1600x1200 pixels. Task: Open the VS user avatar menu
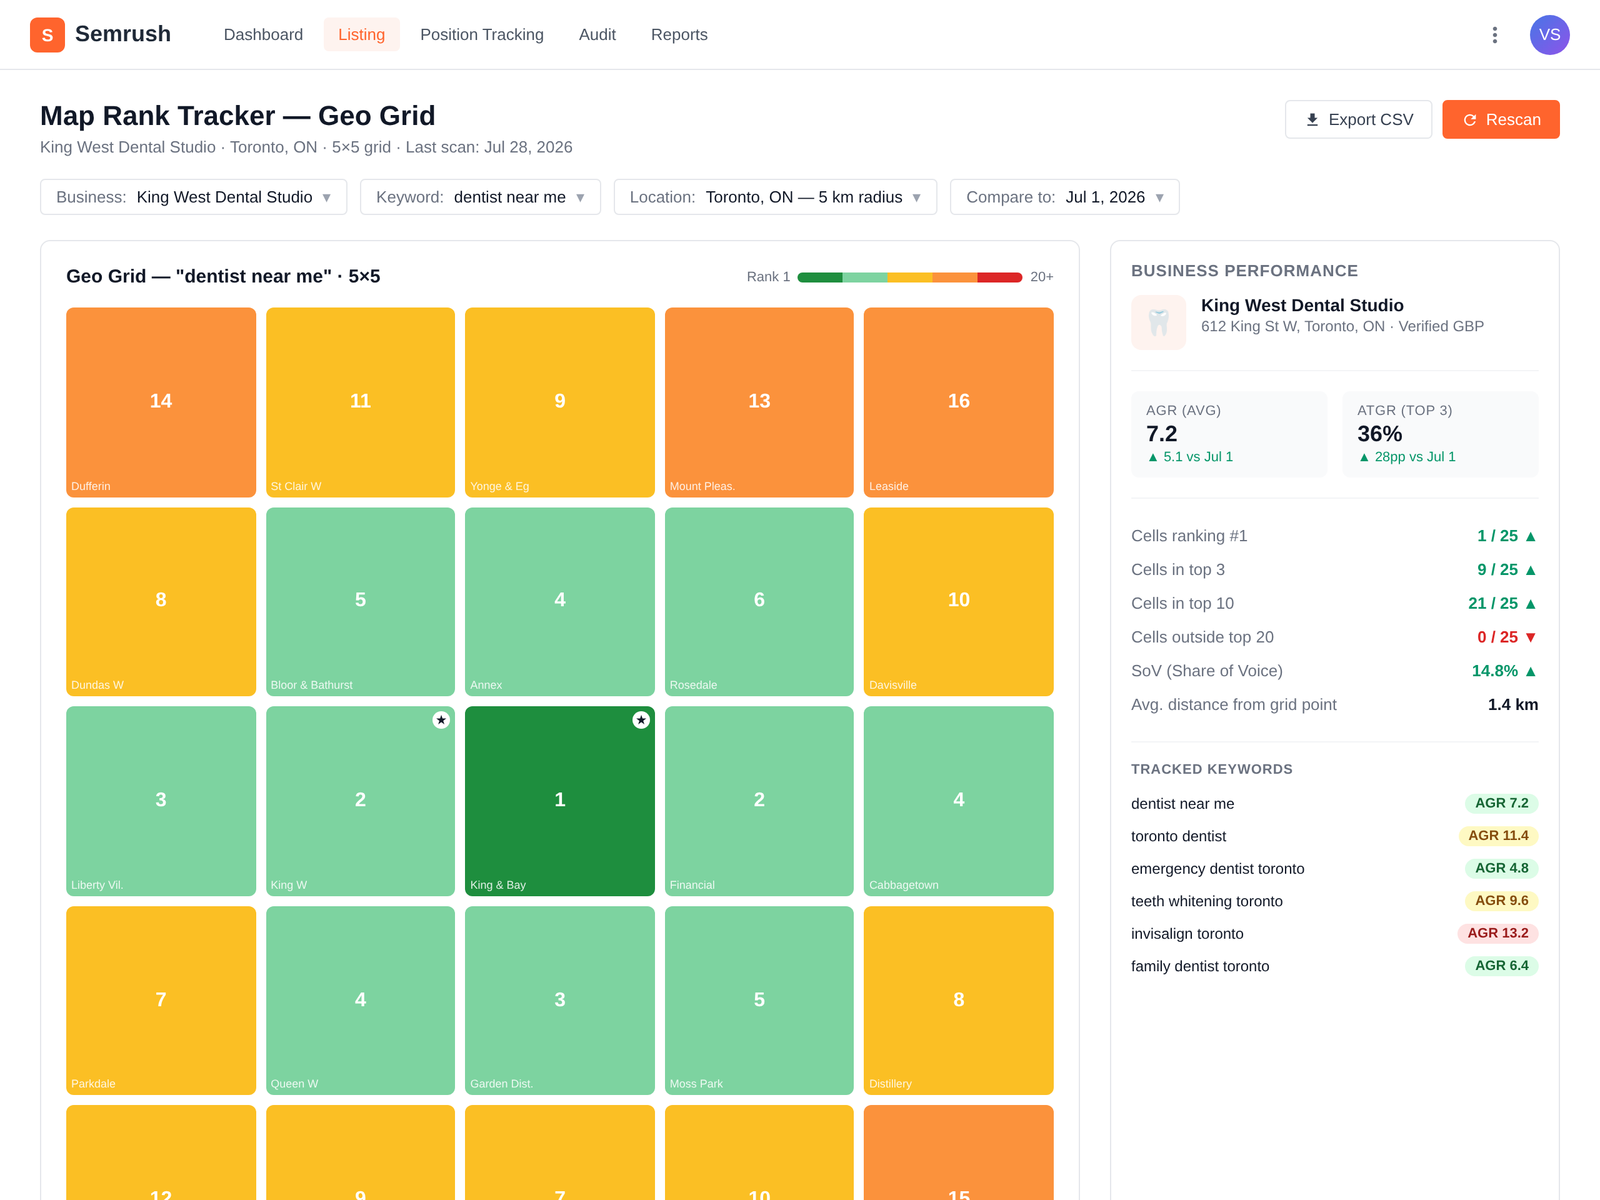[1549, 35]
